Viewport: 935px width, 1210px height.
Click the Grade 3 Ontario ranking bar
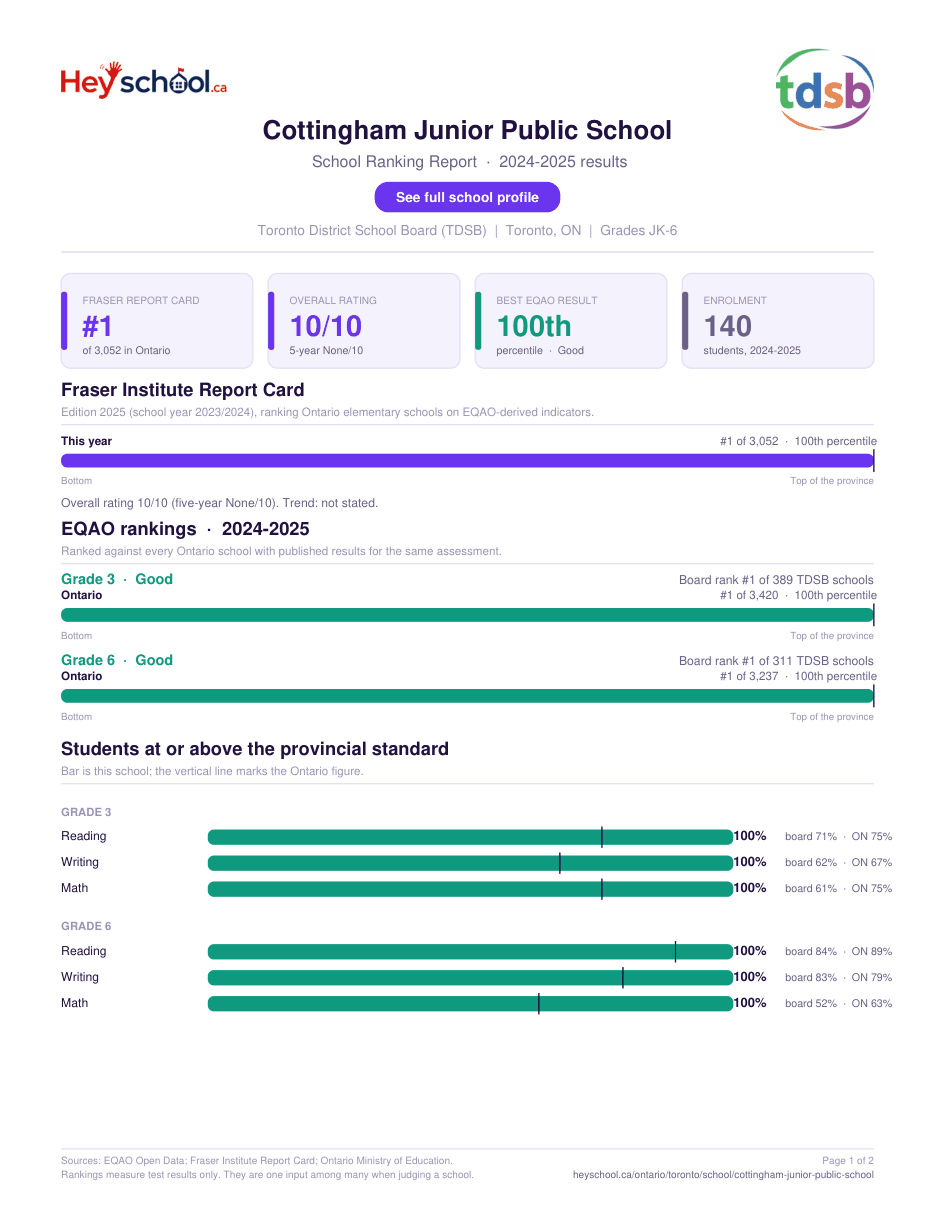[x=467, y=615]
